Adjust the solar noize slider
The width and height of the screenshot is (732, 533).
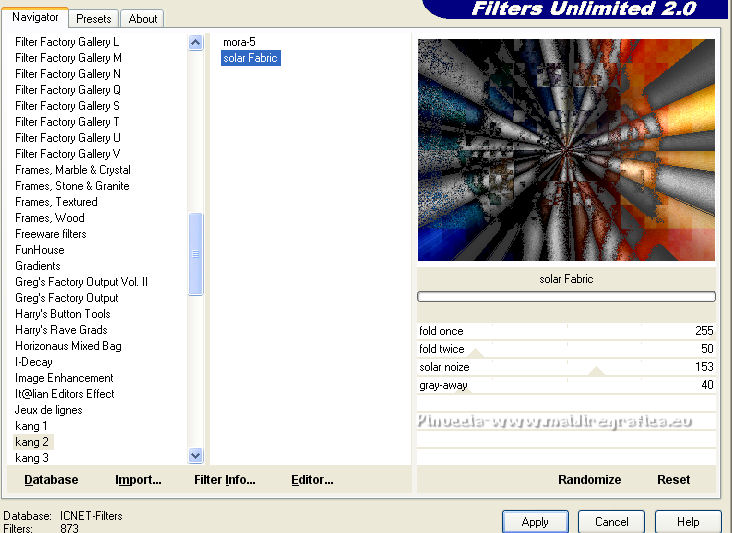click(x=566, y=367)
